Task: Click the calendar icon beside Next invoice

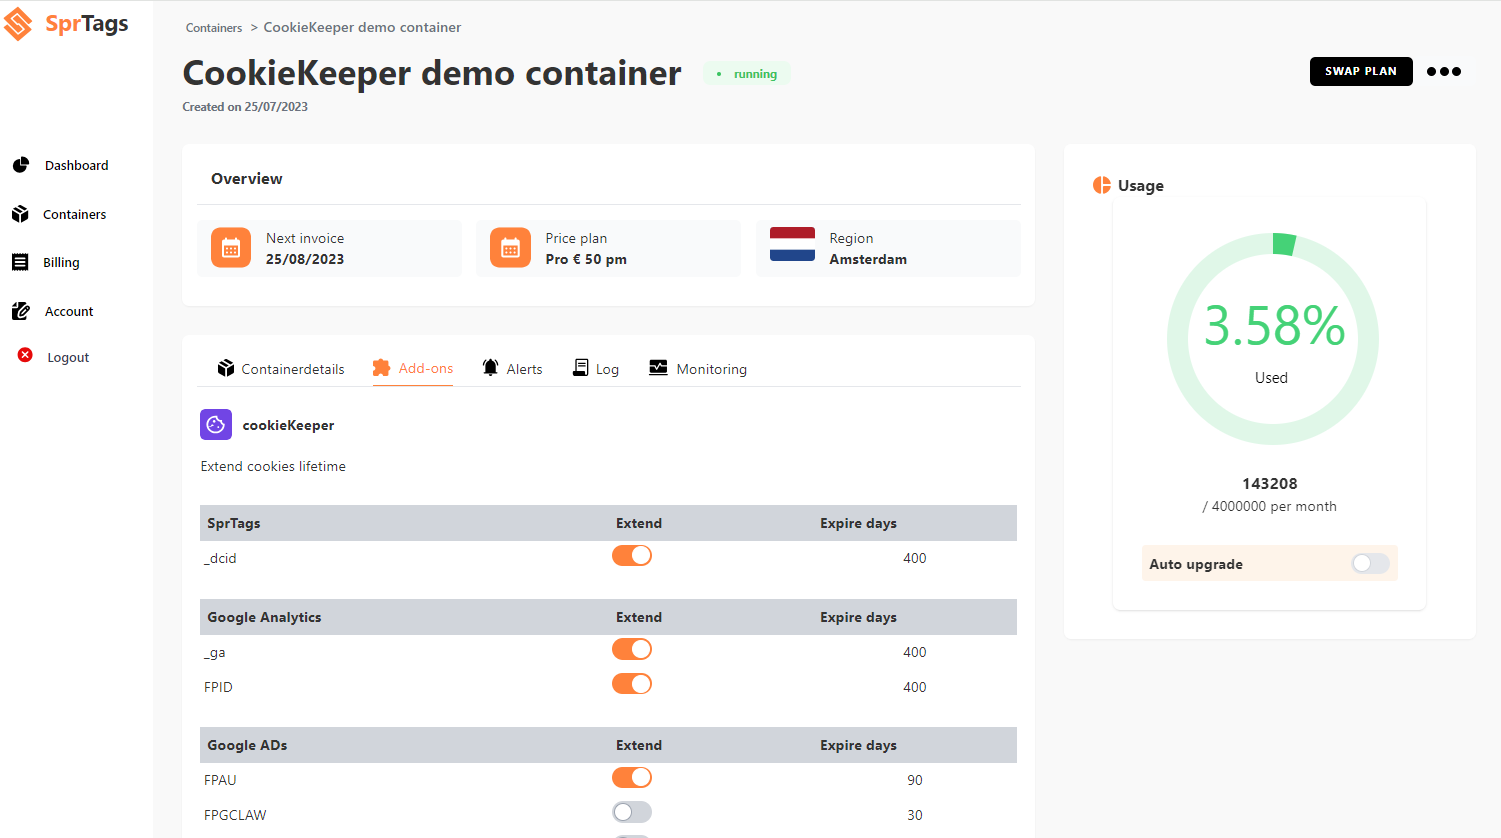Action: [x=230, y=247]
